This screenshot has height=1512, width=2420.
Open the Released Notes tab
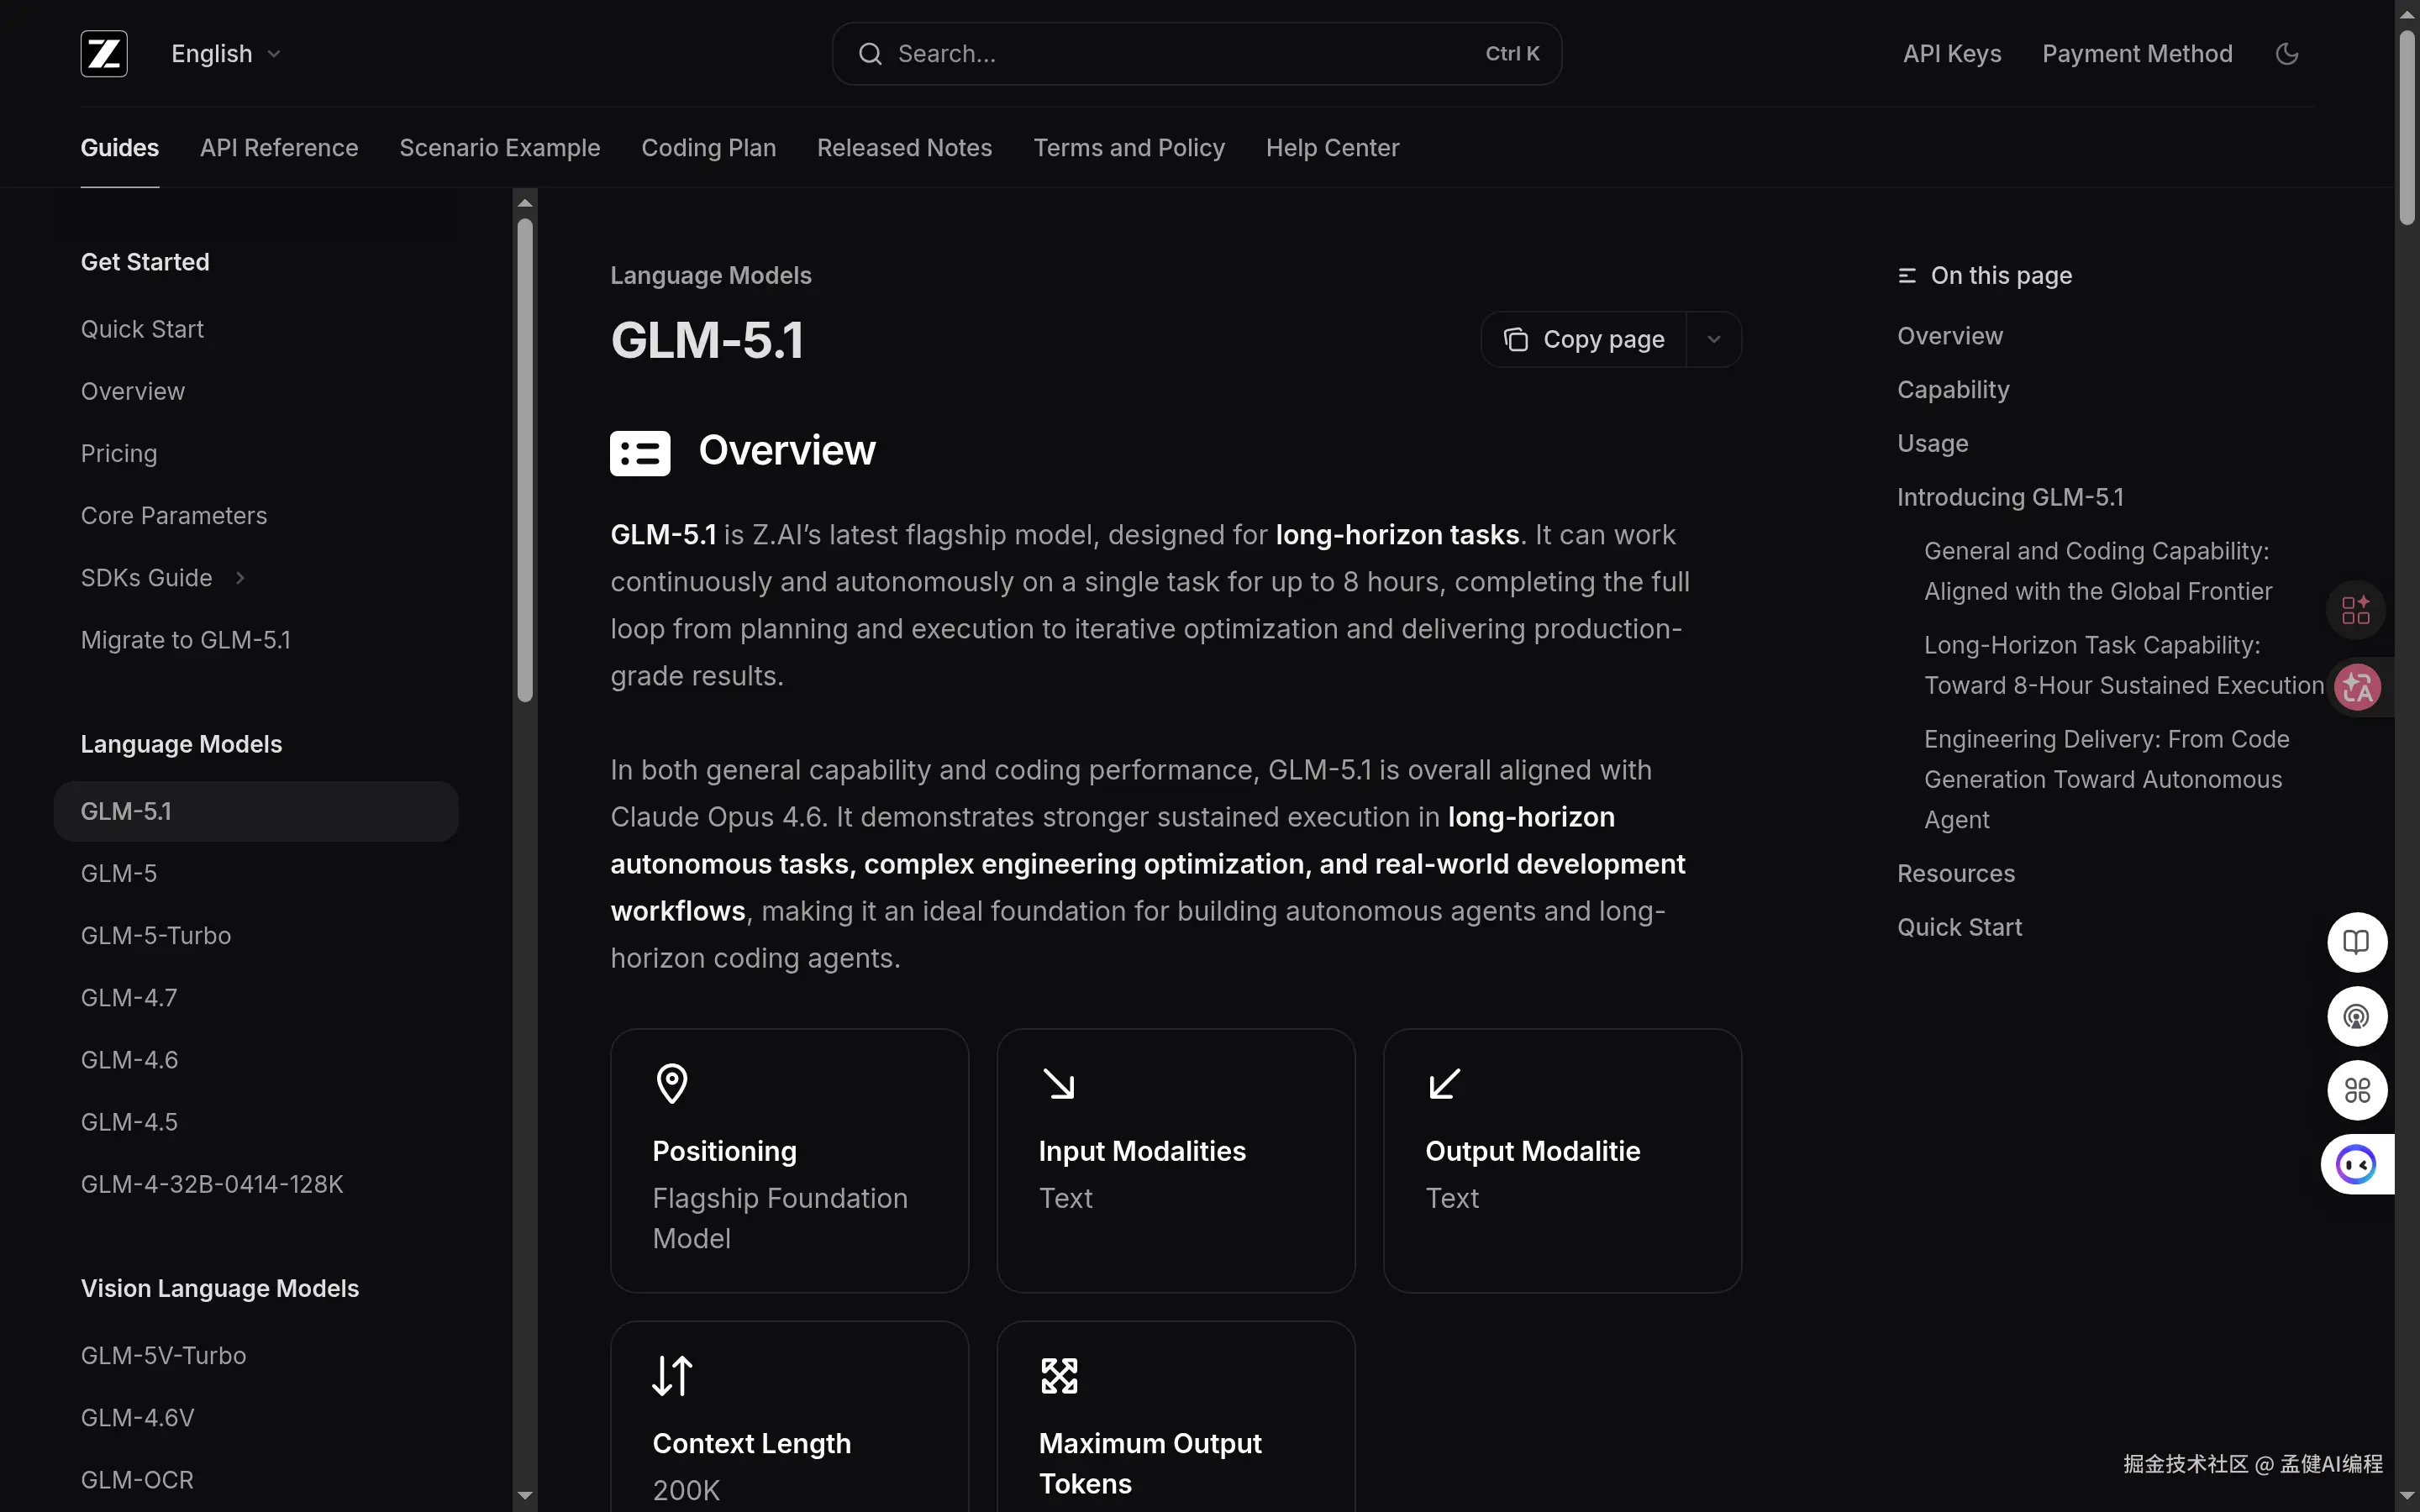[903, 147]
